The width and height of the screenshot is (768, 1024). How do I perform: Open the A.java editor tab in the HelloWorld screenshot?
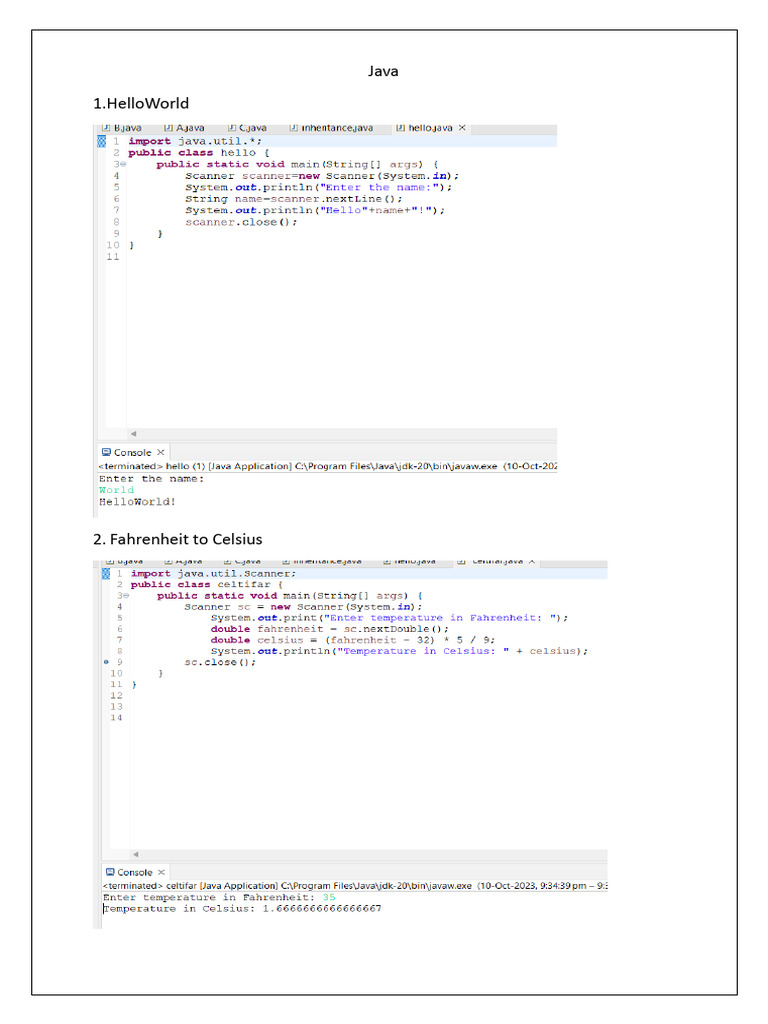(189, 128)
